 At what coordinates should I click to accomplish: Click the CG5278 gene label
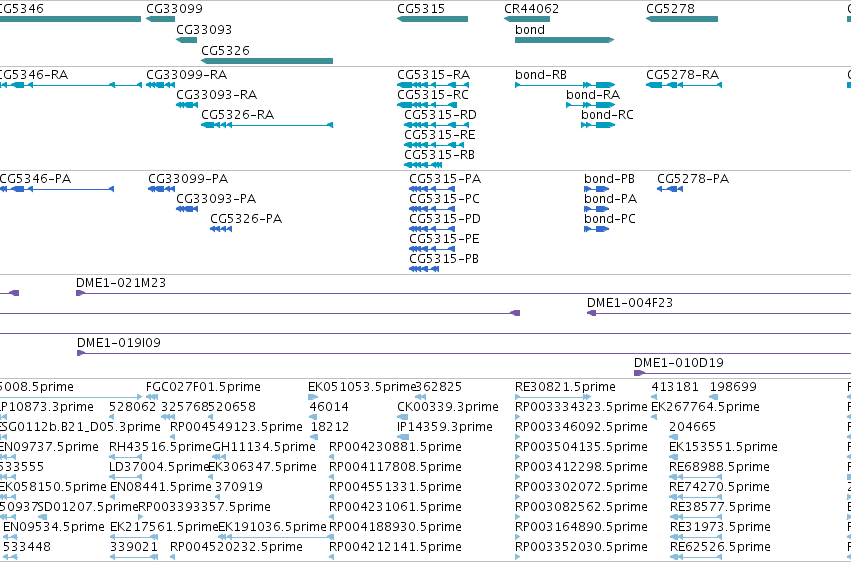(670, 9)
